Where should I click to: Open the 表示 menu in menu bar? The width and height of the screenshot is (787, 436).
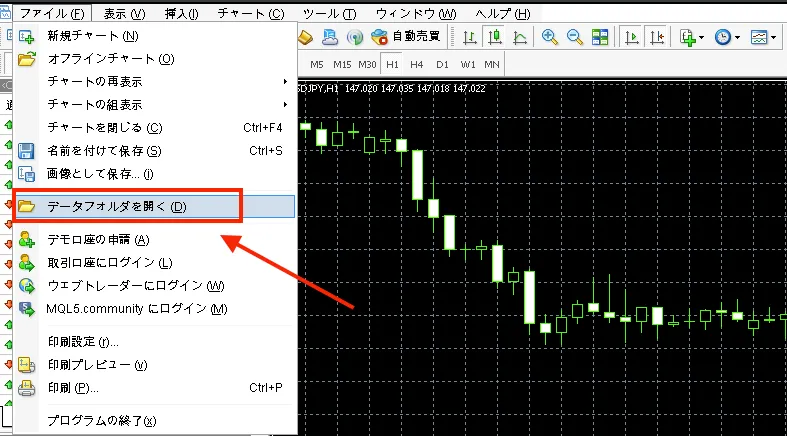point(124,14)
